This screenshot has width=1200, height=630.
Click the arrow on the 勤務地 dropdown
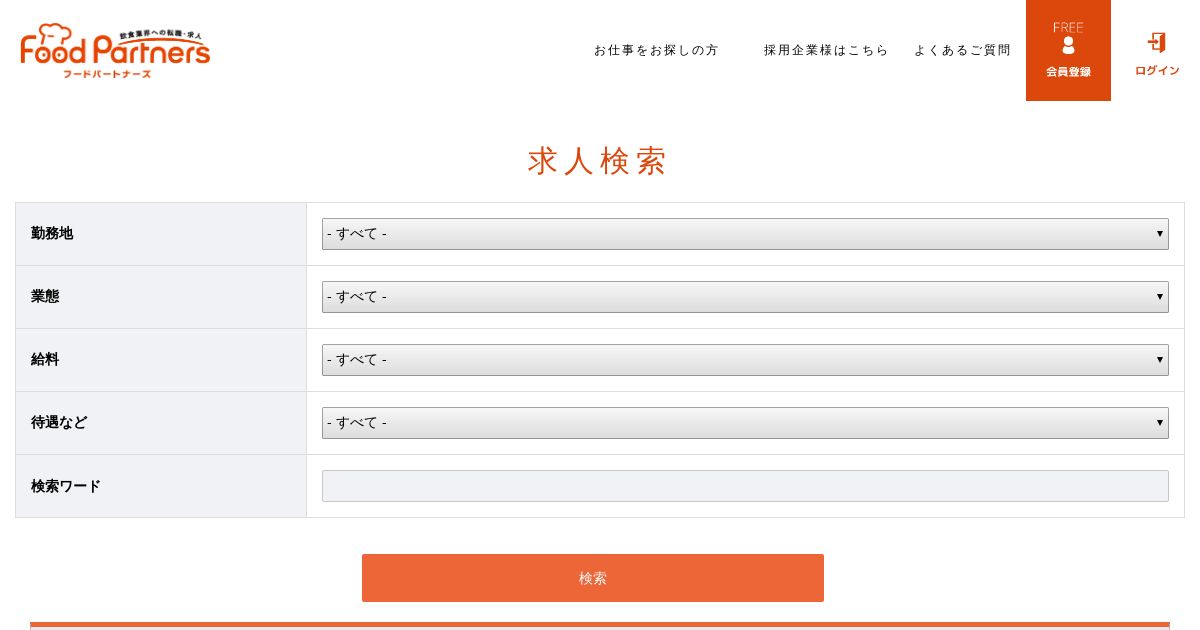coord(1159,234)
